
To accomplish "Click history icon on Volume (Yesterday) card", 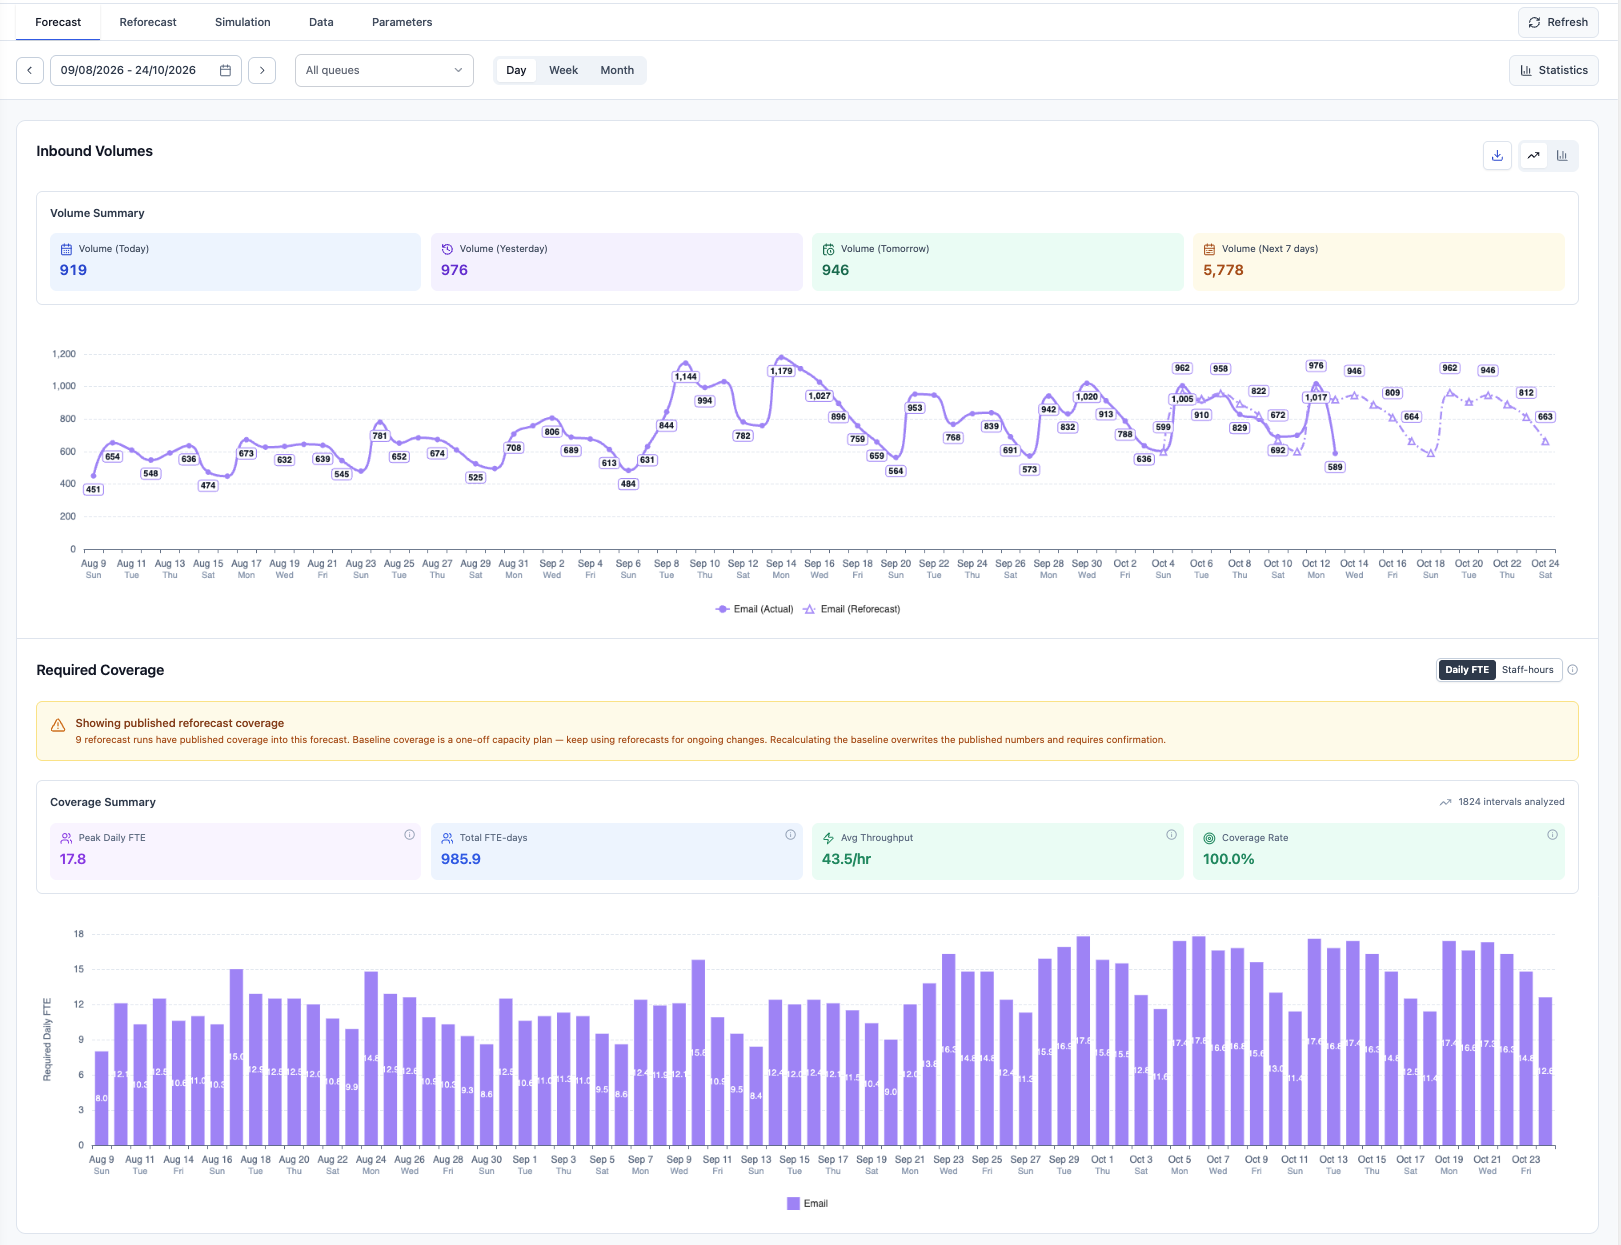I will click(447, 249).
